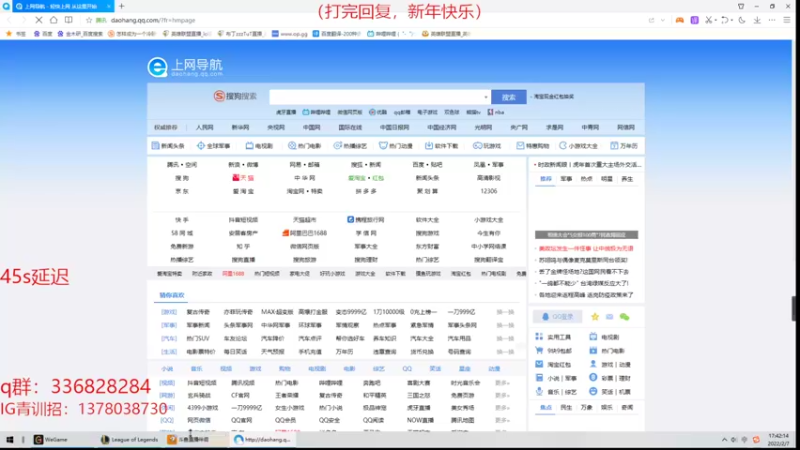Stop page loading with the X button
The height and width of the screenshot is (450, 800).
[39, 20]
